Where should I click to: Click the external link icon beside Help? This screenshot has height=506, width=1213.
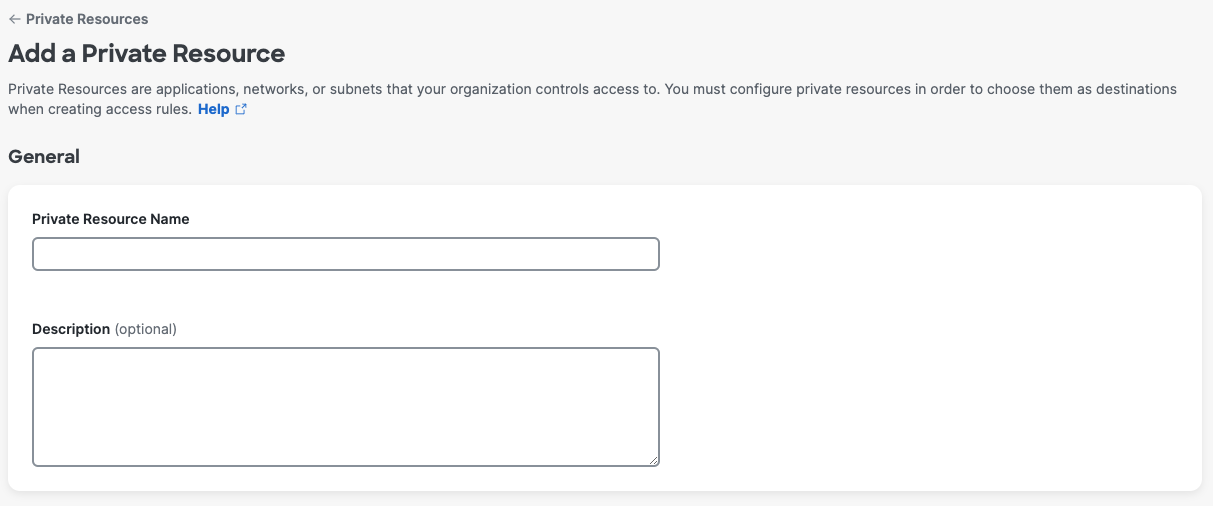pos(241,110)
